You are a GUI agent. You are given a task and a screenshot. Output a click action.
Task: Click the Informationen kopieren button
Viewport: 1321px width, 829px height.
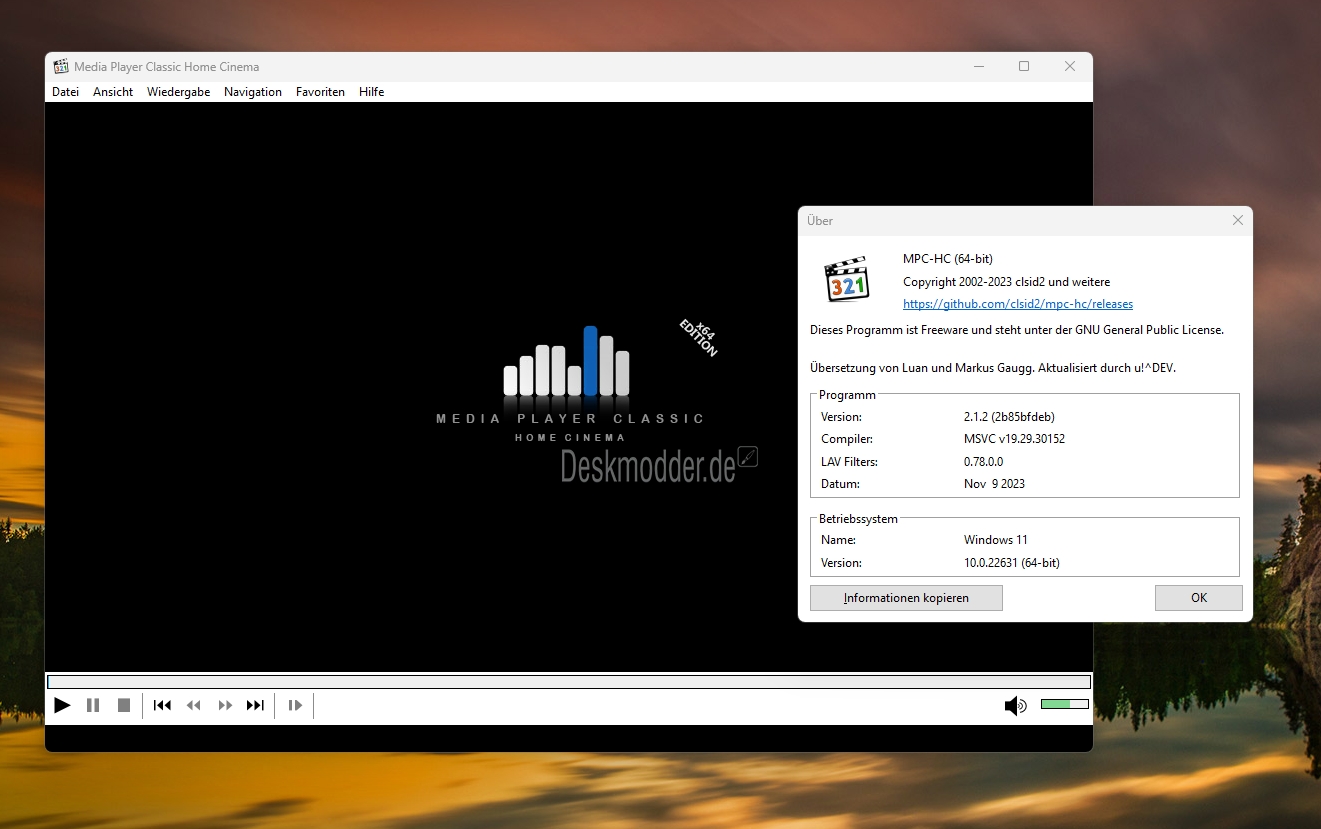906,598
